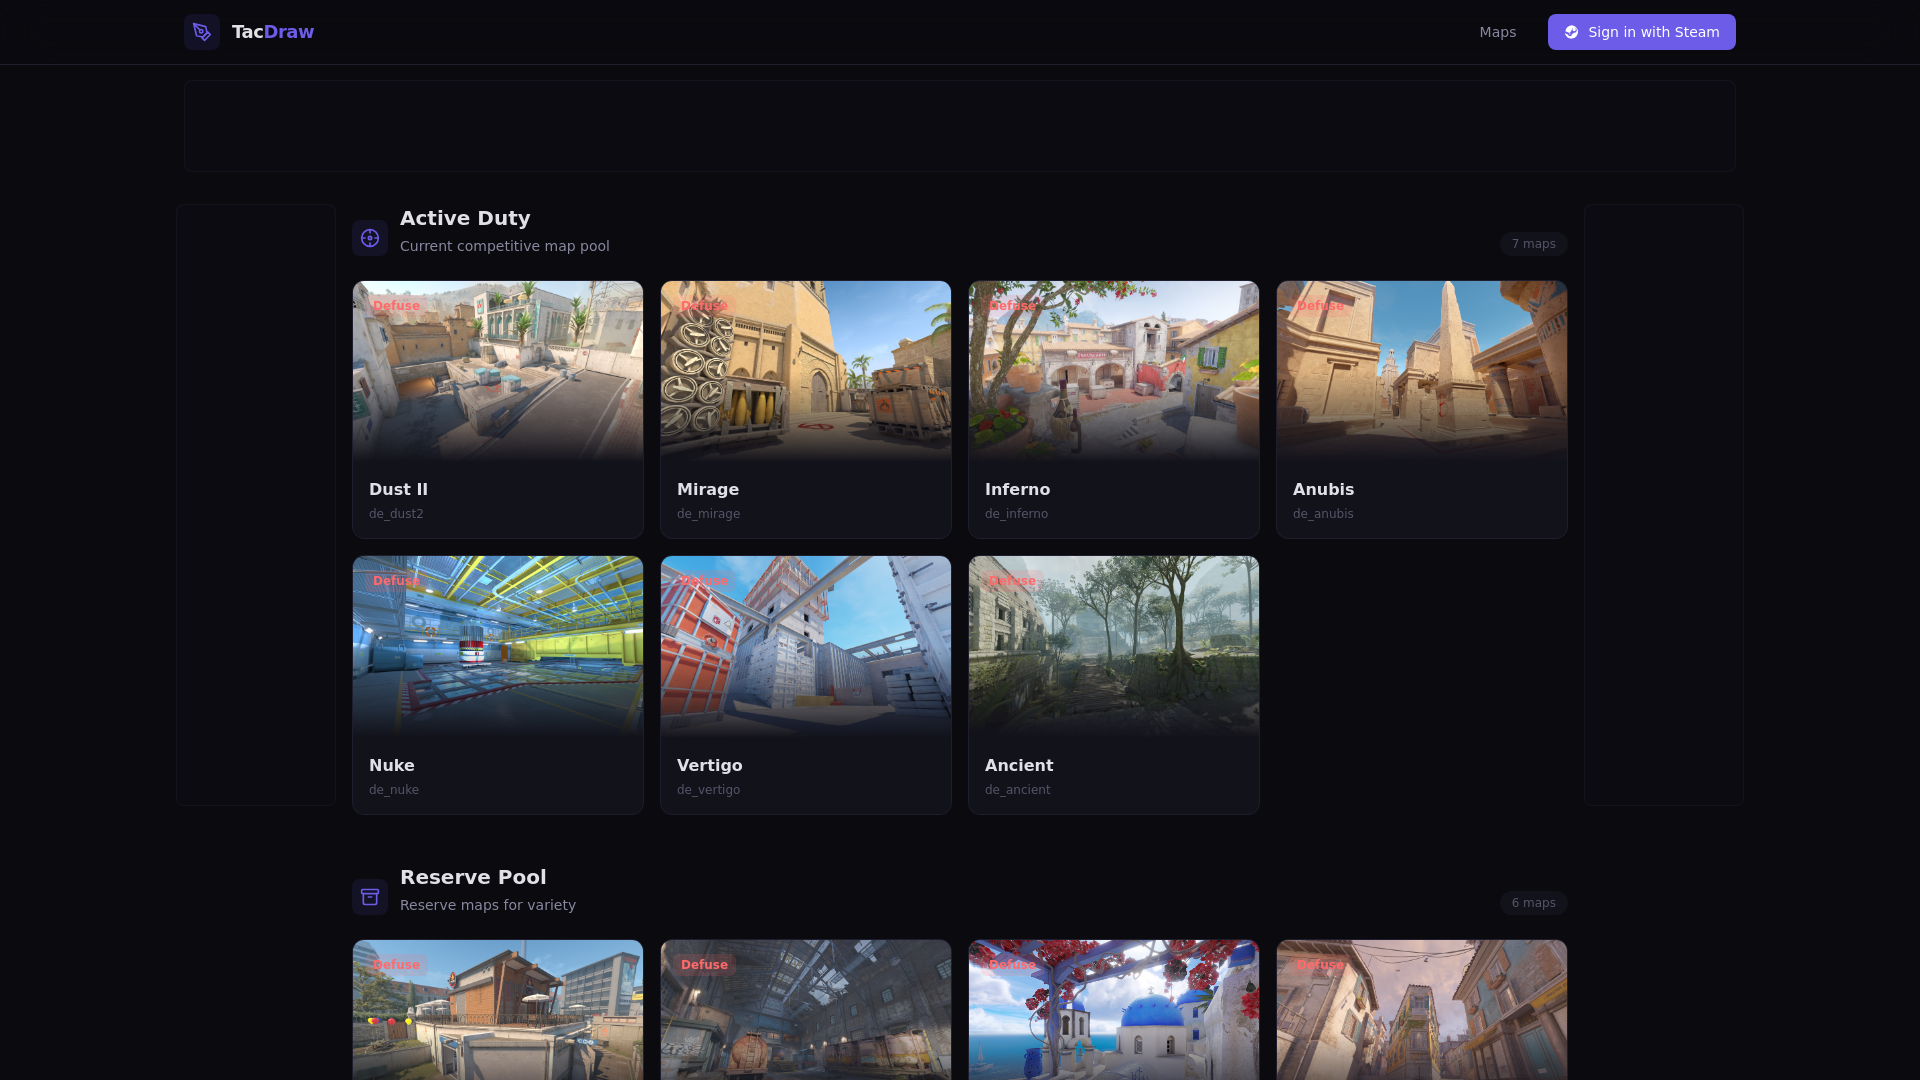The width and height of the screenshot is (1920, 1080).
Task: Click the TacDraw pen logo icon
Action: (202, 32)
